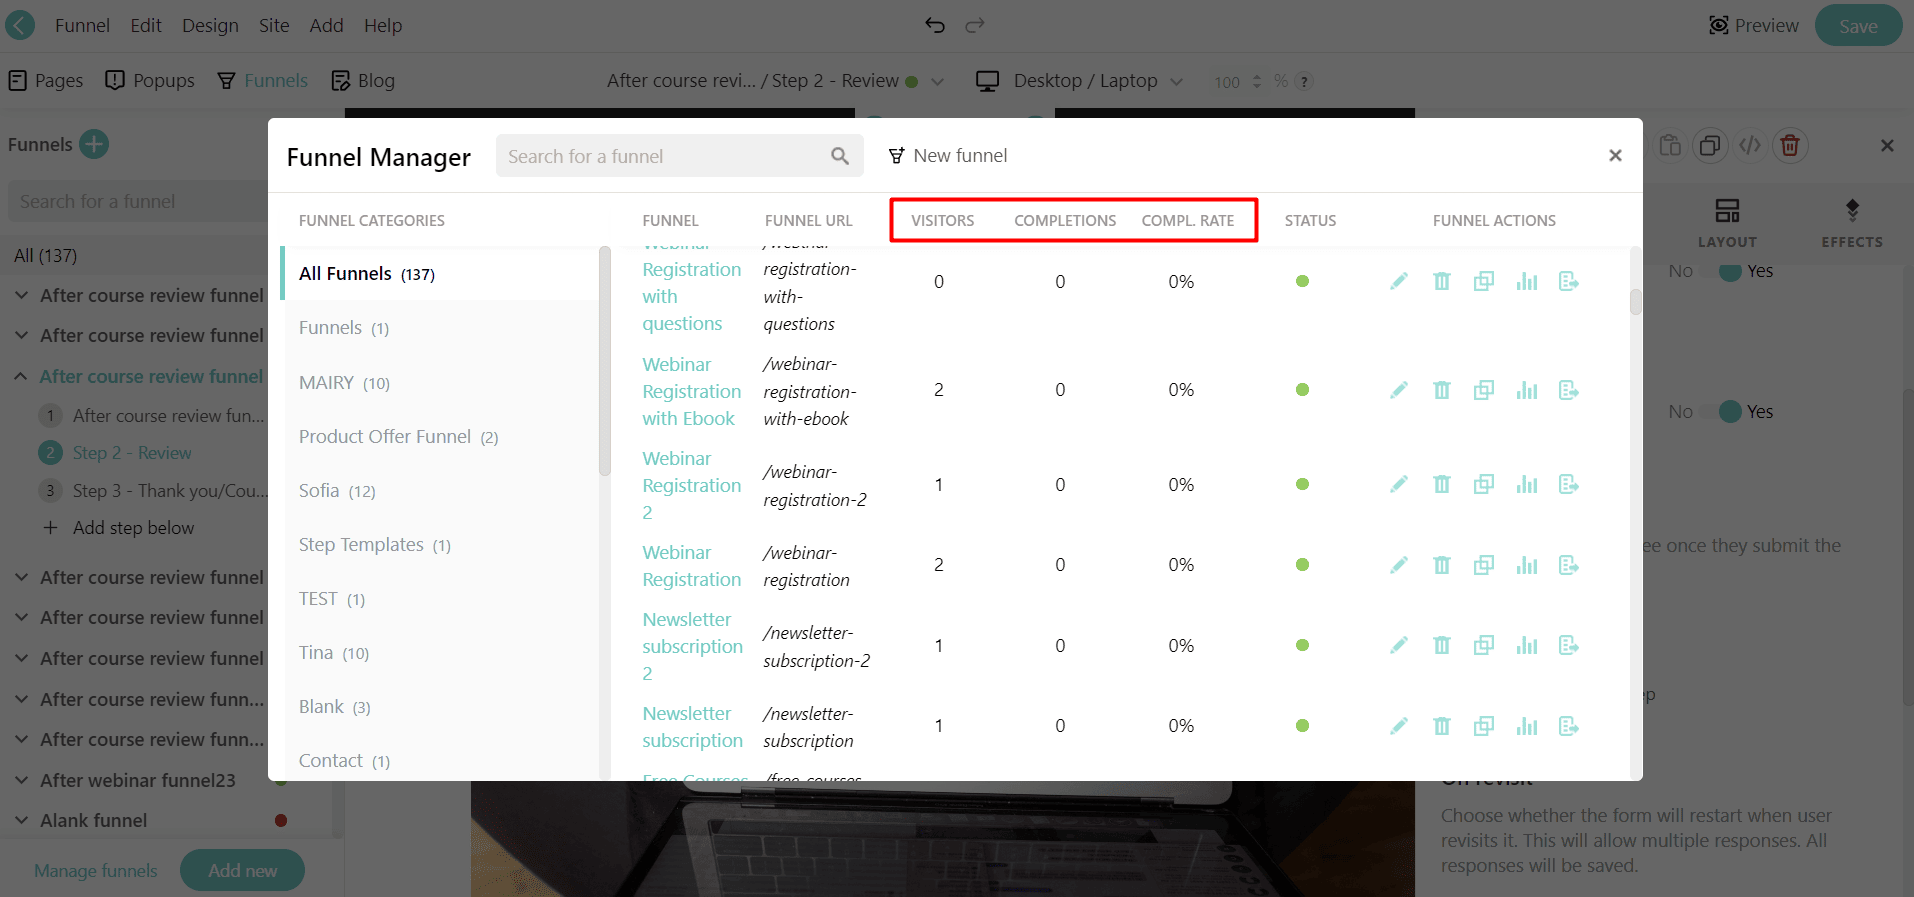Toggle status dot for Webinar Registration with Ebook
This screenshot has width=1914, height=897.
point(1302,390)
